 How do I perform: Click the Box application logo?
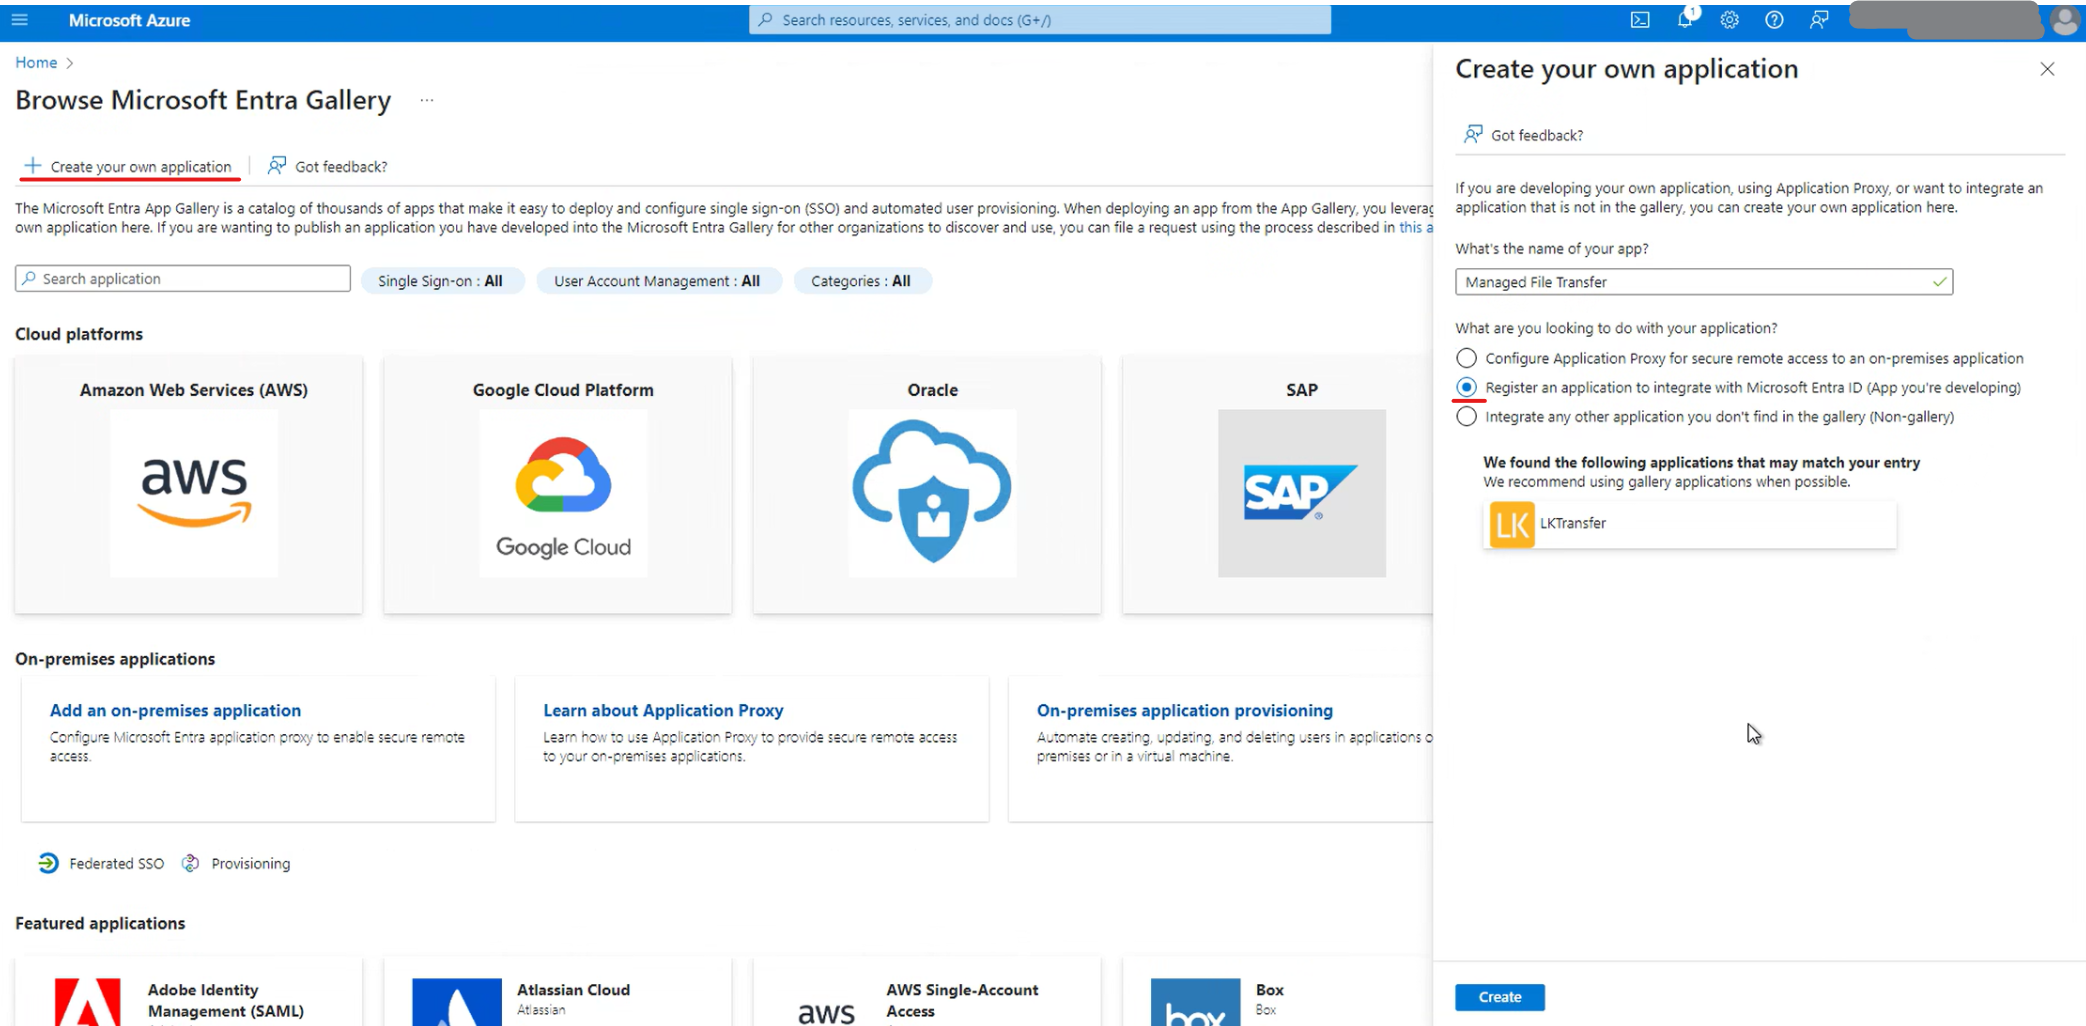[1195, 1002]
